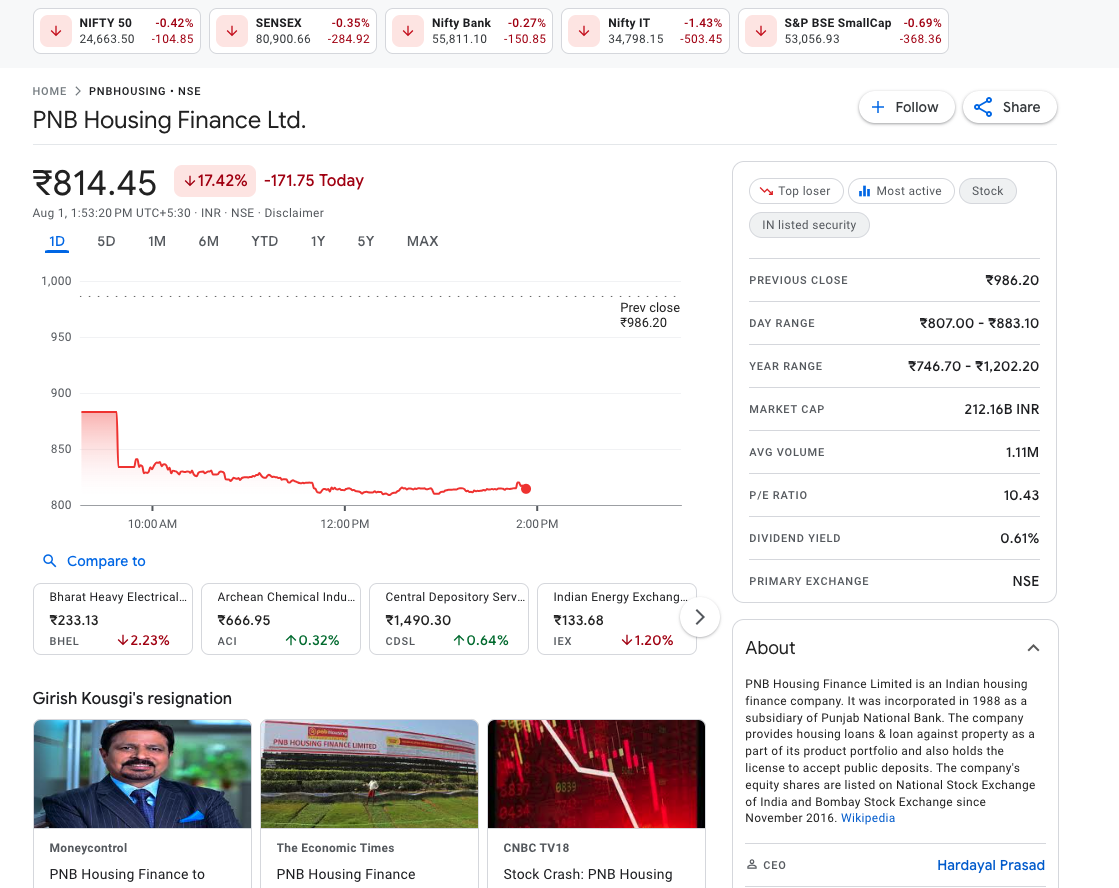Select the 1Y chart range tab

click(318, 241)
